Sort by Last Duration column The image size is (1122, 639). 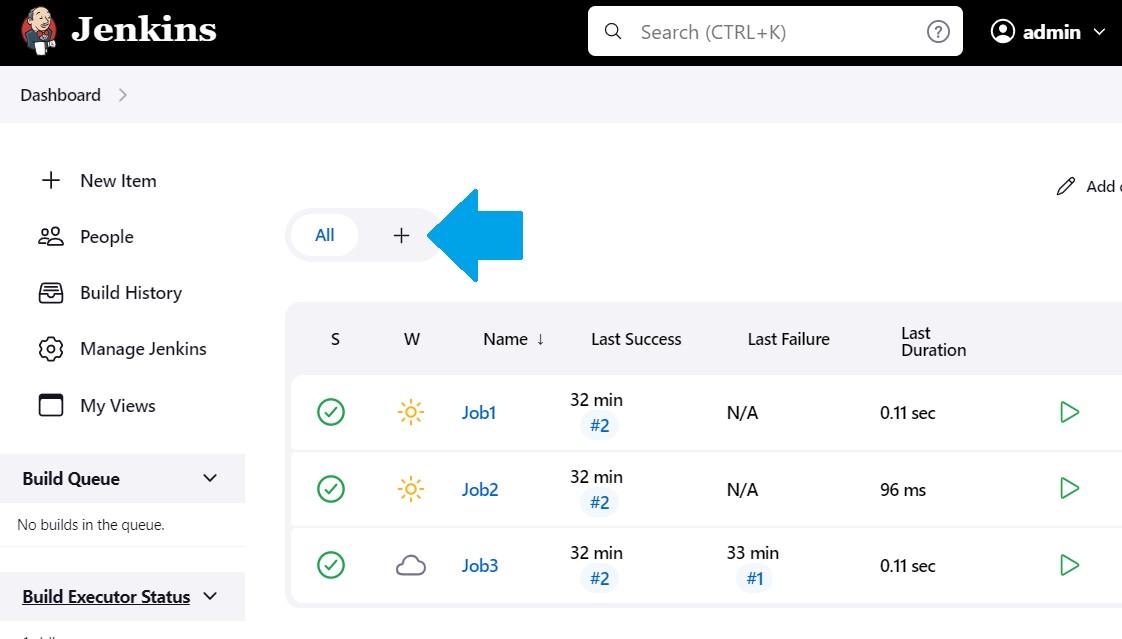pyautogui.click(x=933, y=341)
